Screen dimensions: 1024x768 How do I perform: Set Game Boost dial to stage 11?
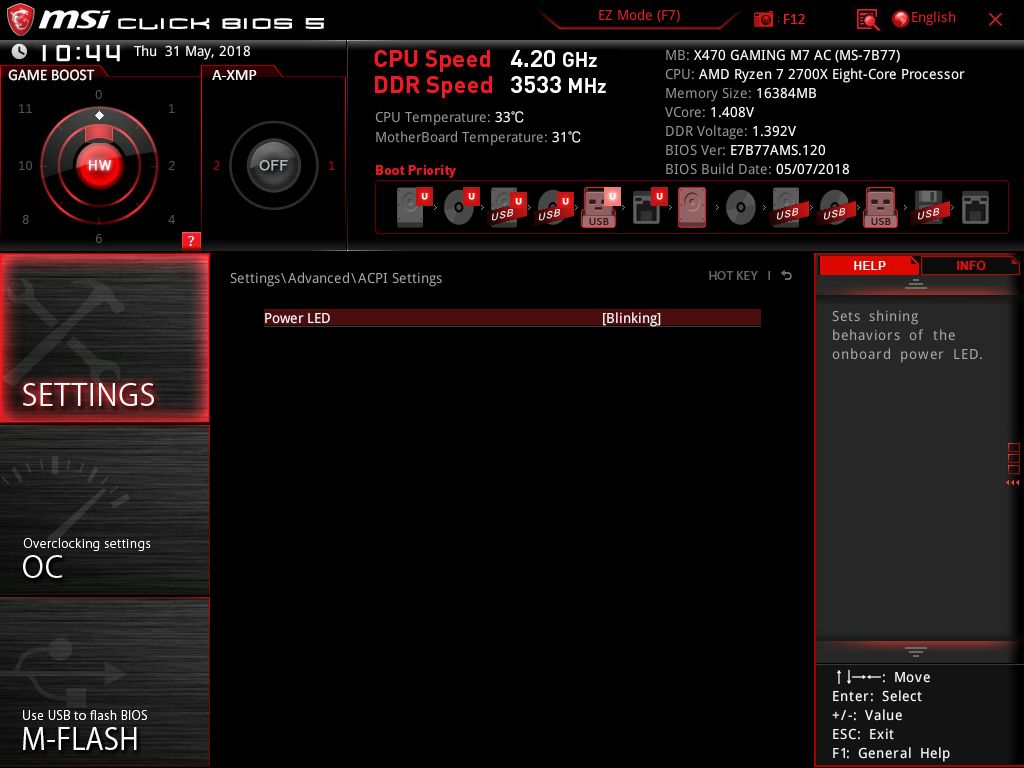point(25,108)
